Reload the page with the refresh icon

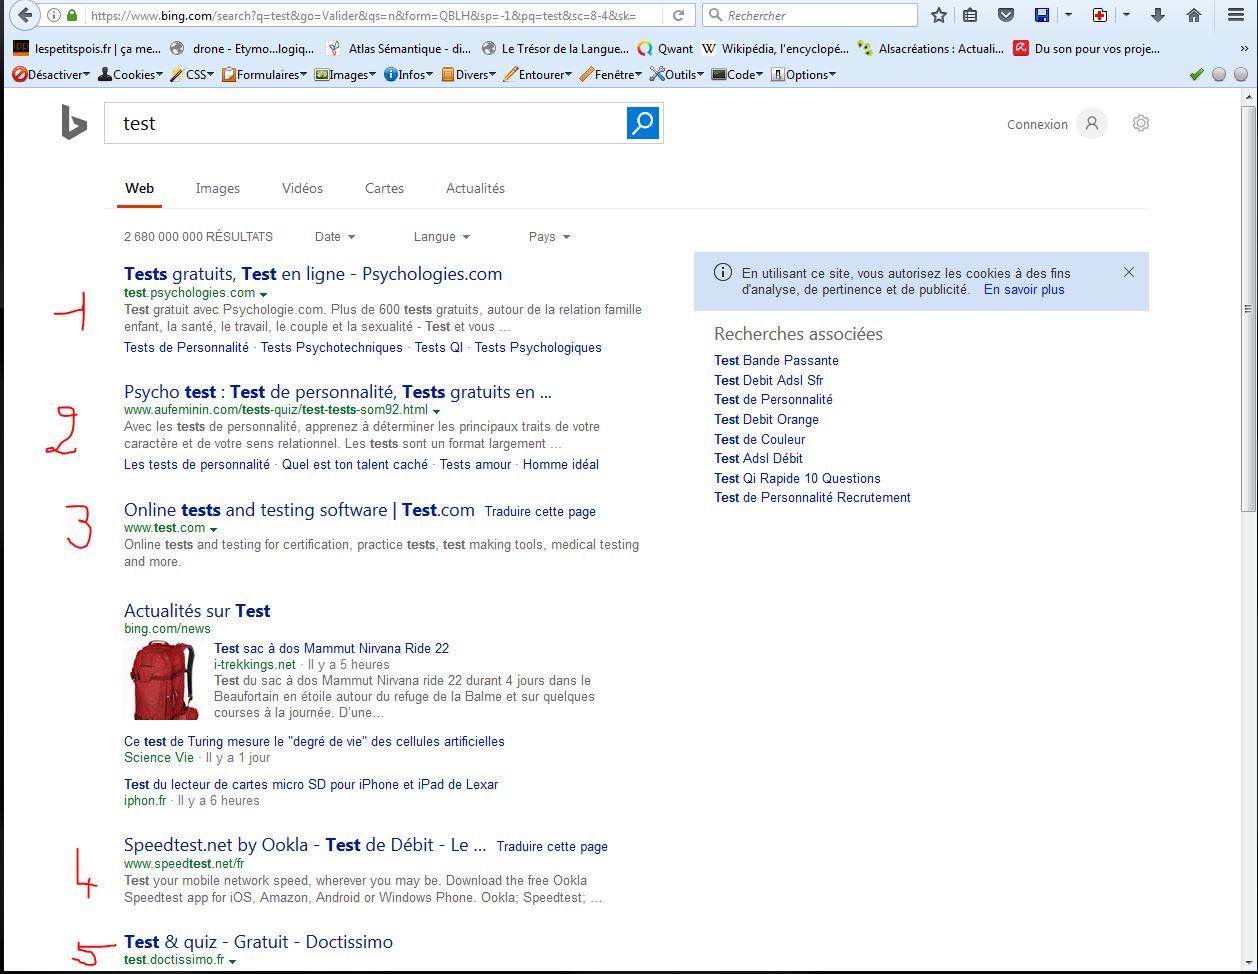[x=678, y=15]
